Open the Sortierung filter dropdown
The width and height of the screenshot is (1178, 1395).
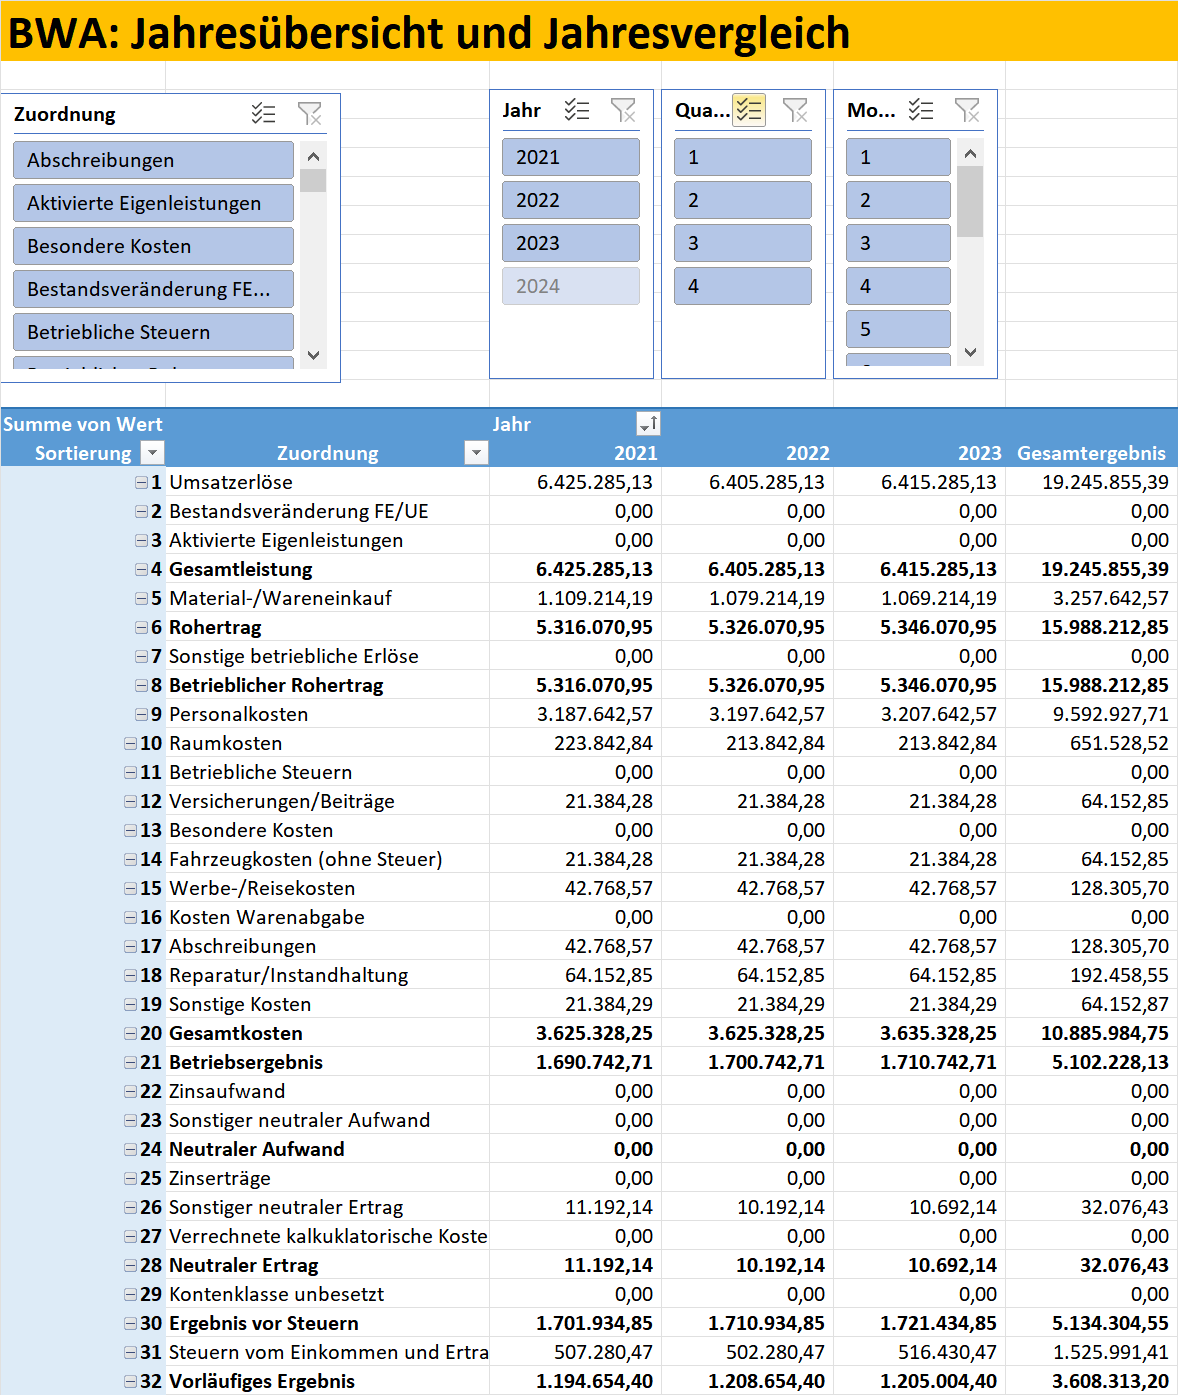pyautogui.click(x=152, y=453)
